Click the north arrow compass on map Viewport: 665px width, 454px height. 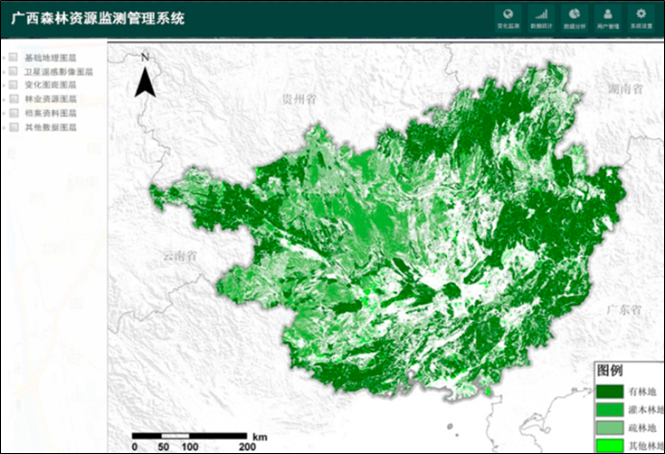pos(145,76)
